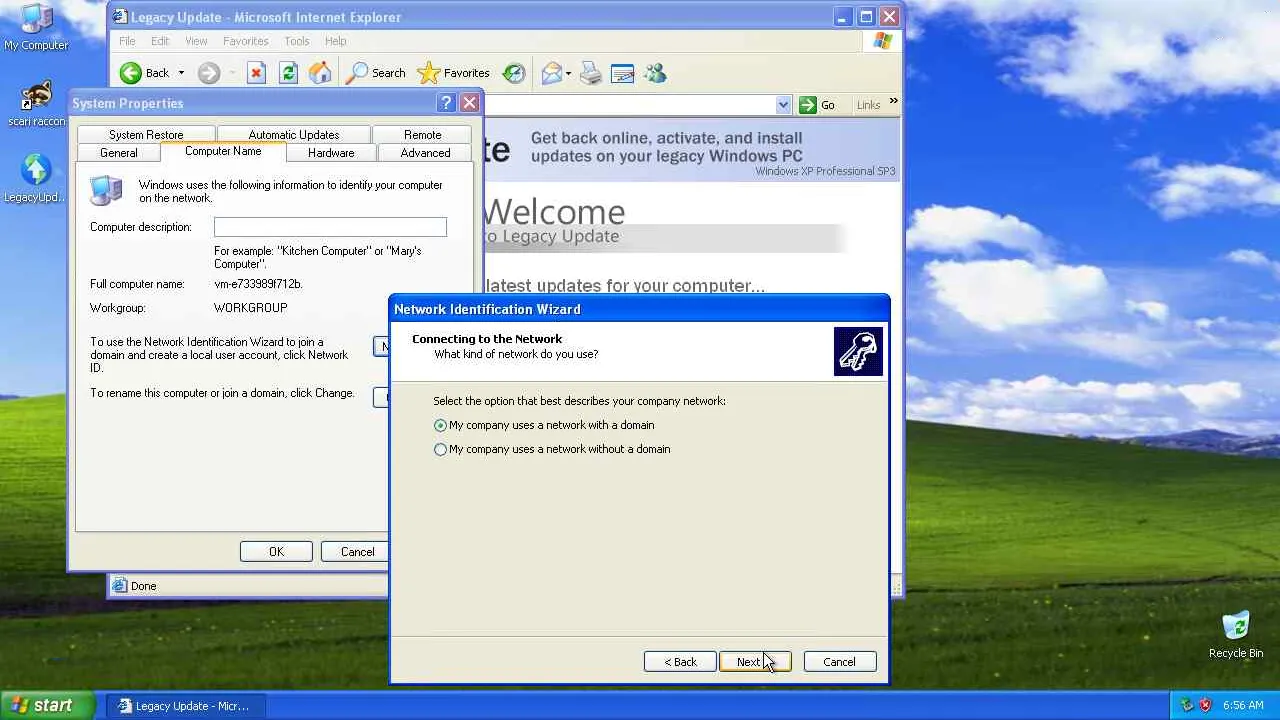Click the Forward arrow icon in Internet Explorer
The image size is (1280, 720).
[x=209, y=73]
